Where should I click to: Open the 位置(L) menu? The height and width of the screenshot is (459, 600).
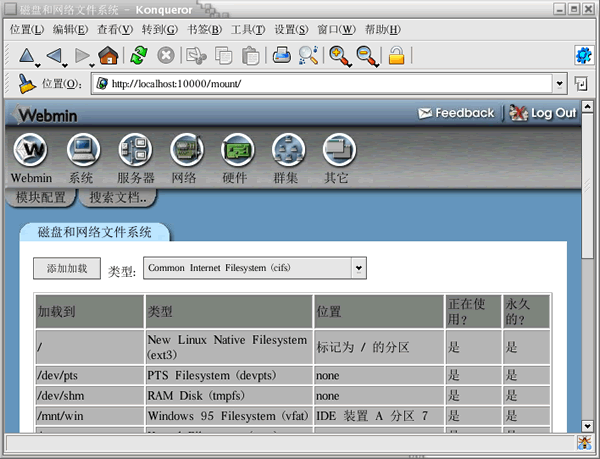tap(27, 29)
